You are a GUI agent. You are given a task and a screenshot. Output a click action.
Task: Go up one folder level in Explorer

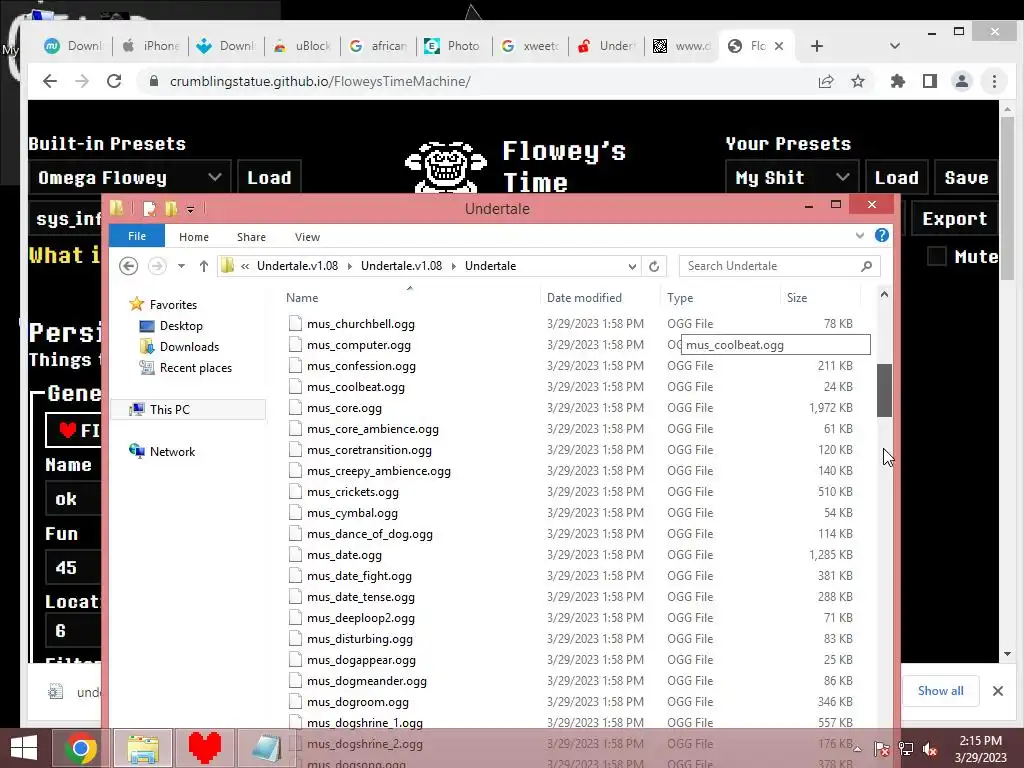point(204,266)
